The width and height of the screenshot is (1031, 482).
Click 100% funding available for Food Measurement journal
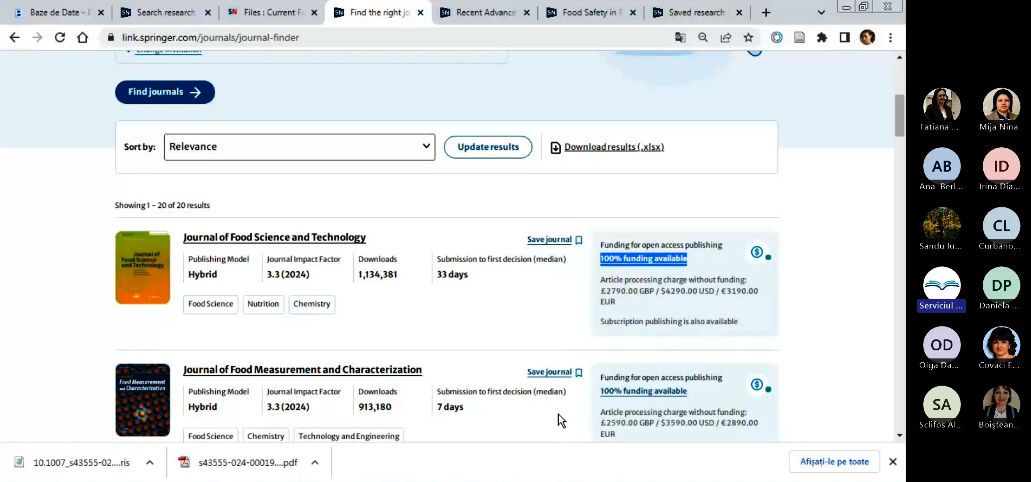[x=643, y=391]
